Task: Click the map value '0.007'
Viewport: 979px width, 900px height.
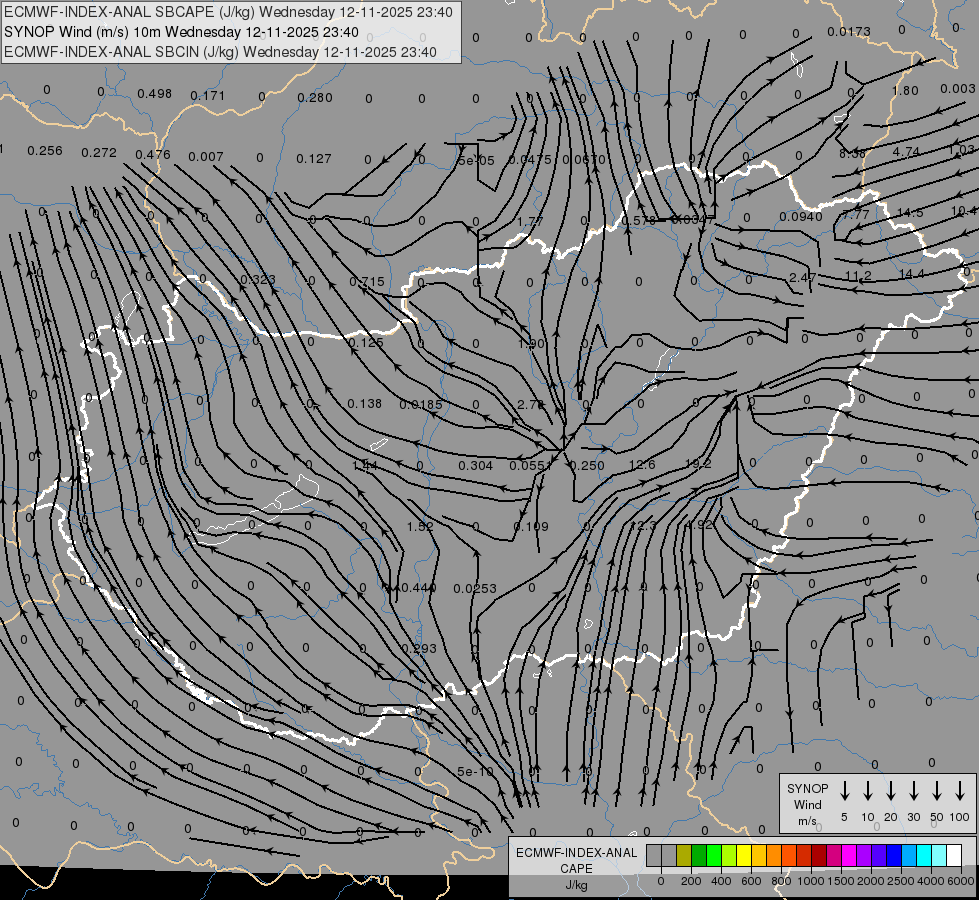Action: coord(205,156)
